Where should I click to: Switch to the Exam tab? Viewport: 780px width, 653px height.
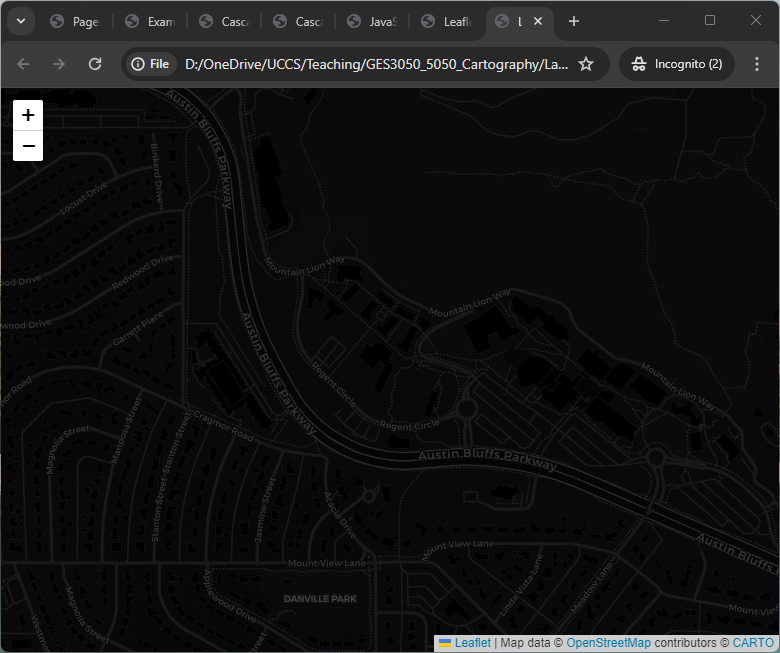click(x=151, y=21)
